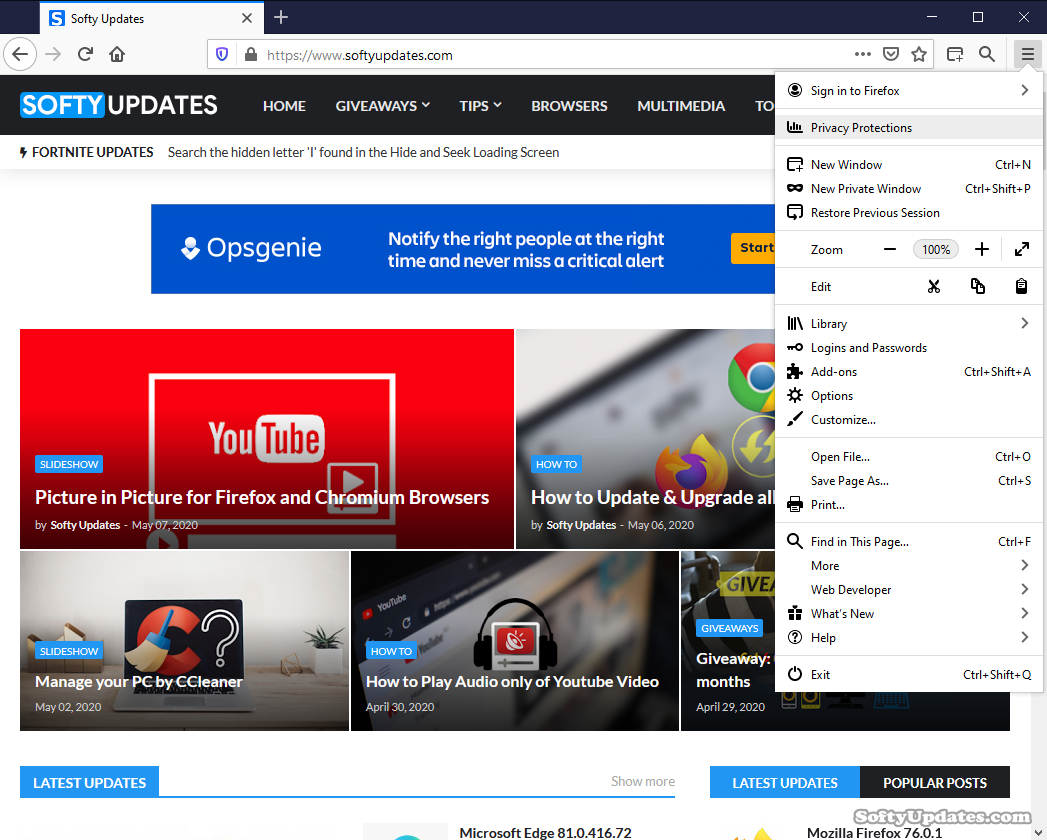Click the Copy icon in Edit row
1047x840 pixels.
978,286
